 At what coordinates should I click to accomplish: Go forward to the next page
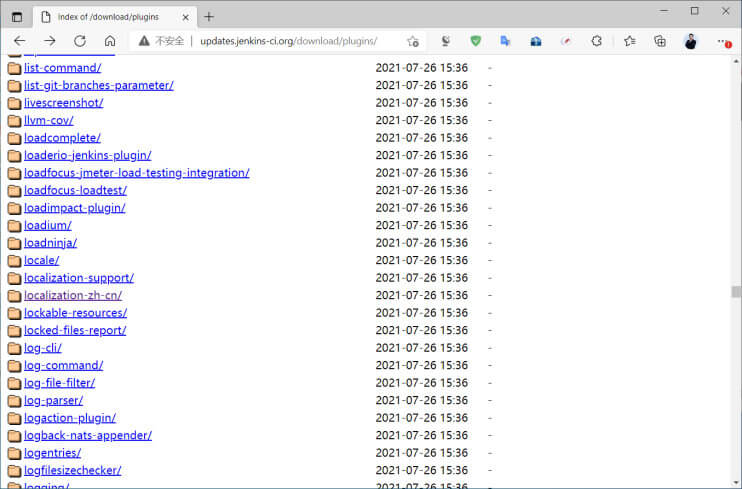tap(50, 41)
